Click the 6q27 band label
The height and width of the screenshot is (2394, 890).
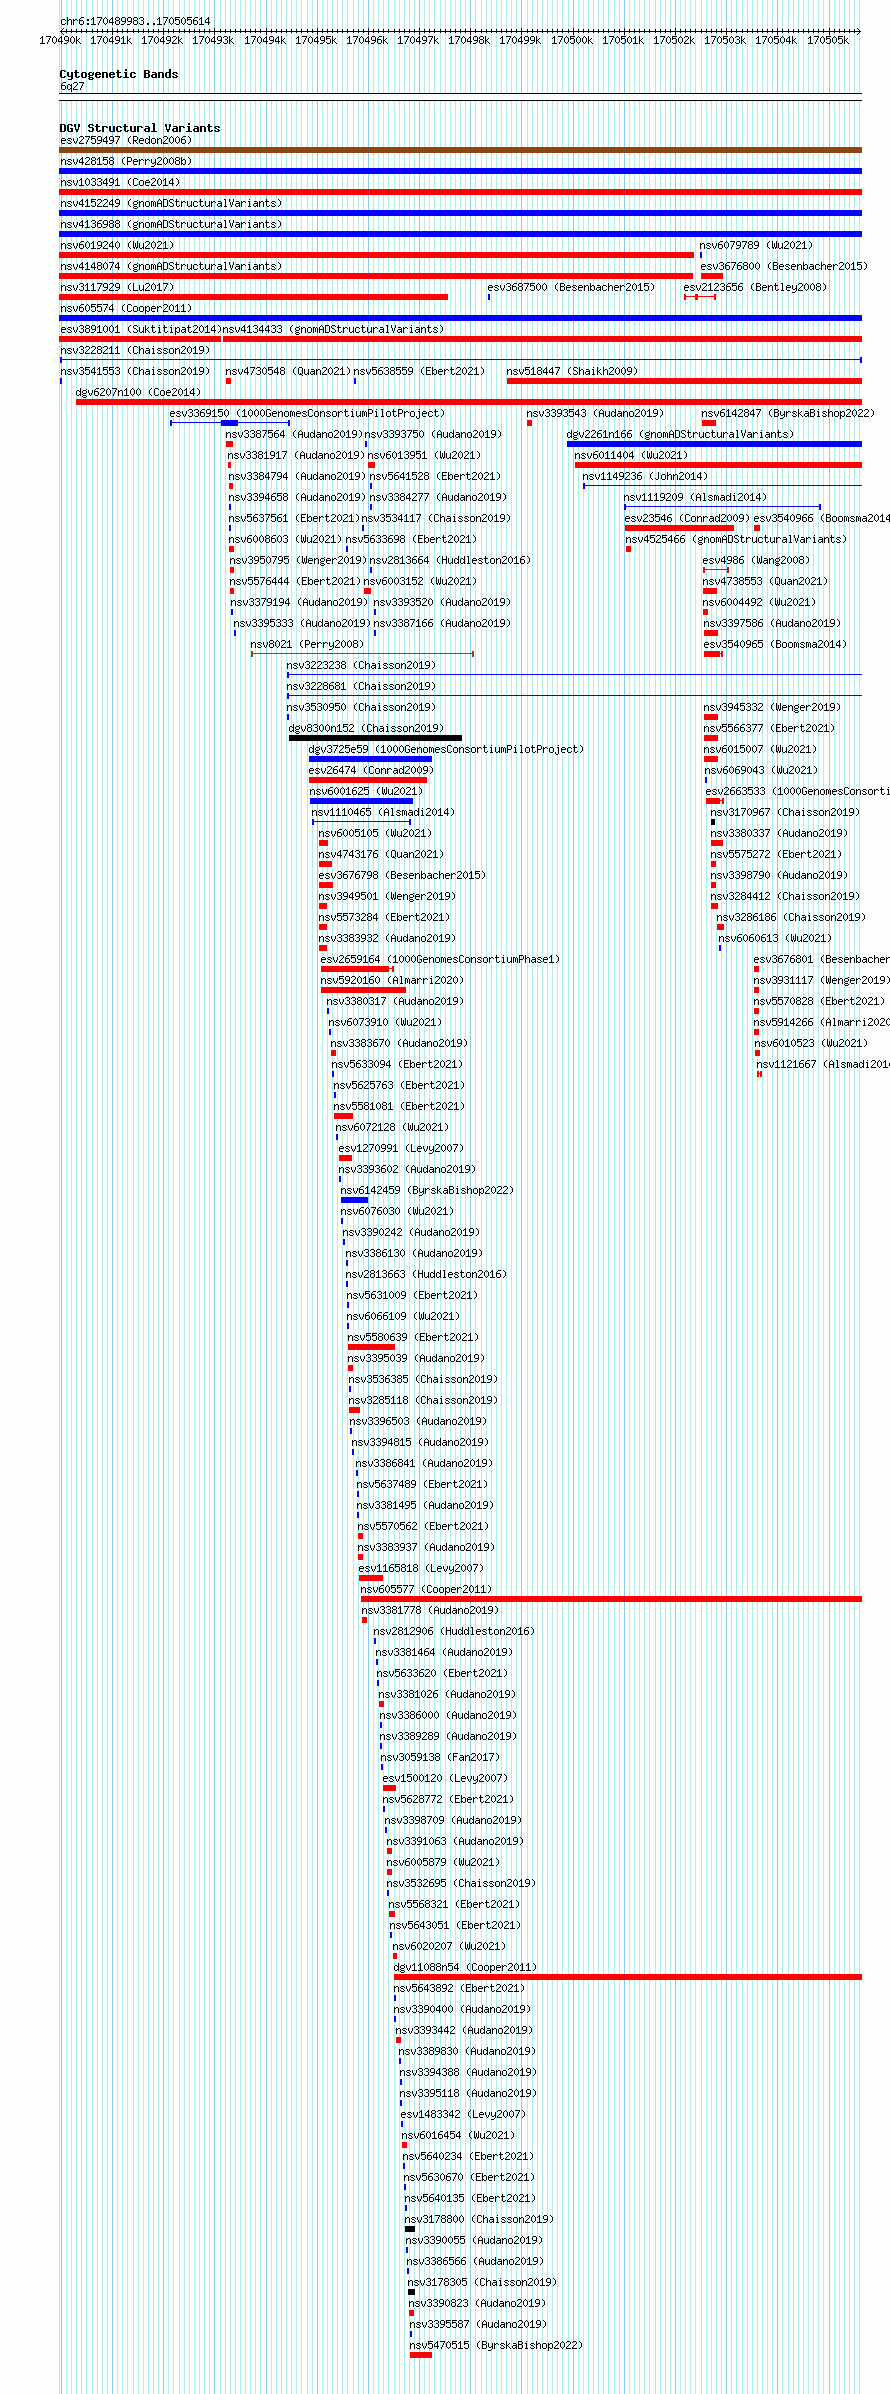click(x=72, y=86)
